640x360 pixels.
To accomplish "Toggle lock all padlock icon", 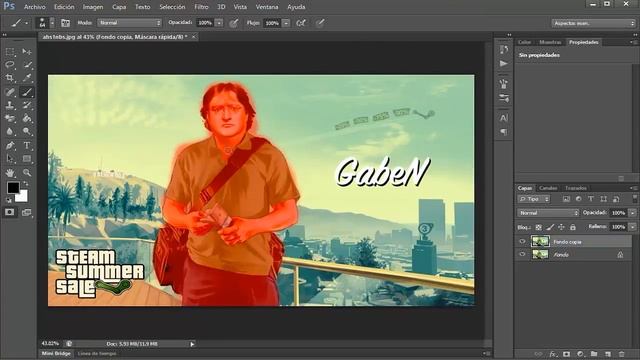I will tap(573, 227).
